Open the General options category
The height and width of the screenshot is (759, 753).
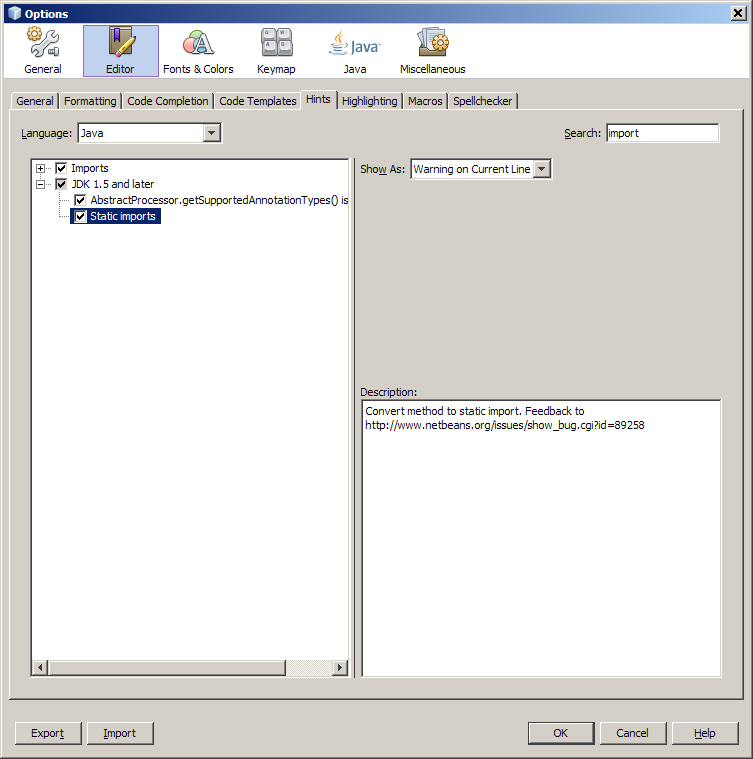(x=43, y=51)
